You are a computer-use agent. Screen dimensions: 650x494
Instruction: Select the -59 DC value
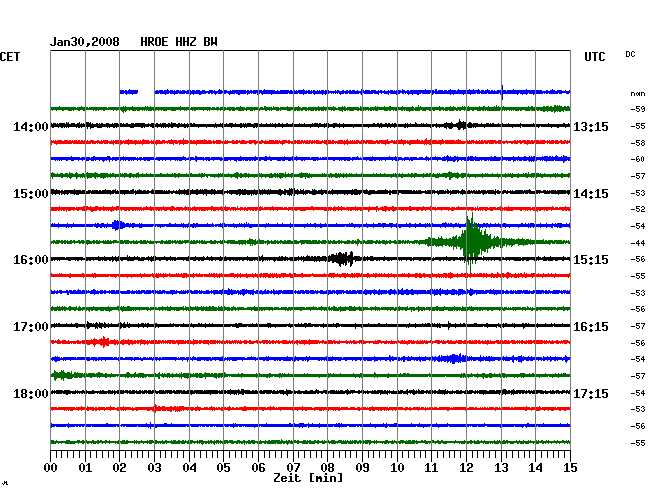(x=638, y=109)
